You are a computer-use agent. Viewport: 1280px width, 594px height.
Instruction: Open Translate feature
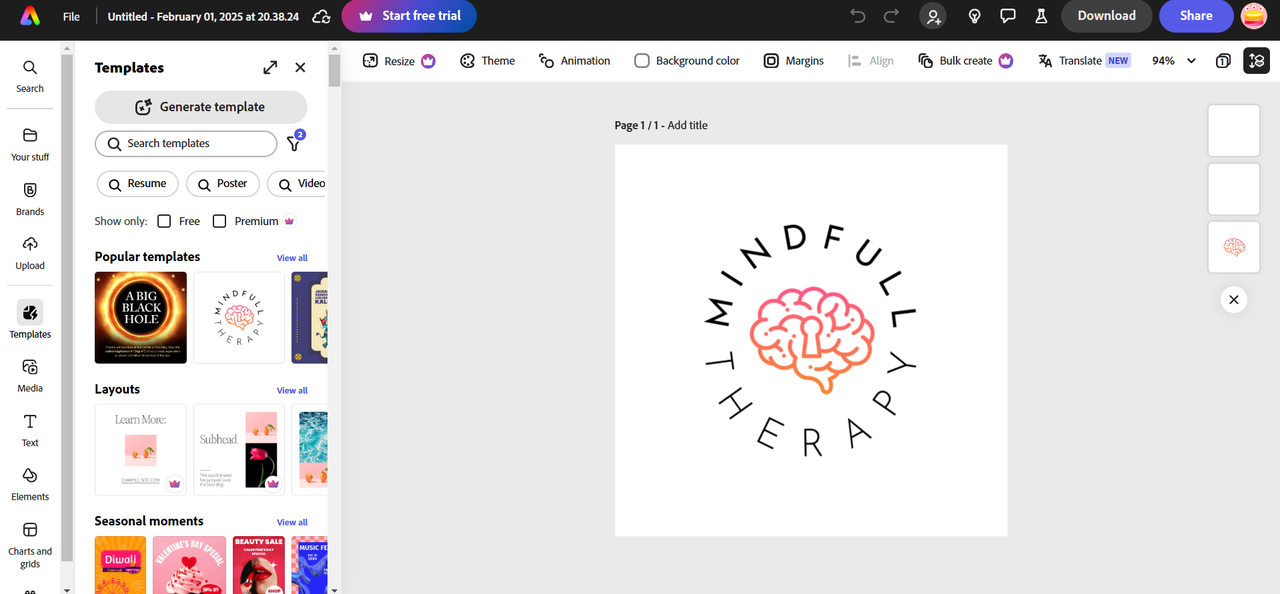click(1083, 61)
